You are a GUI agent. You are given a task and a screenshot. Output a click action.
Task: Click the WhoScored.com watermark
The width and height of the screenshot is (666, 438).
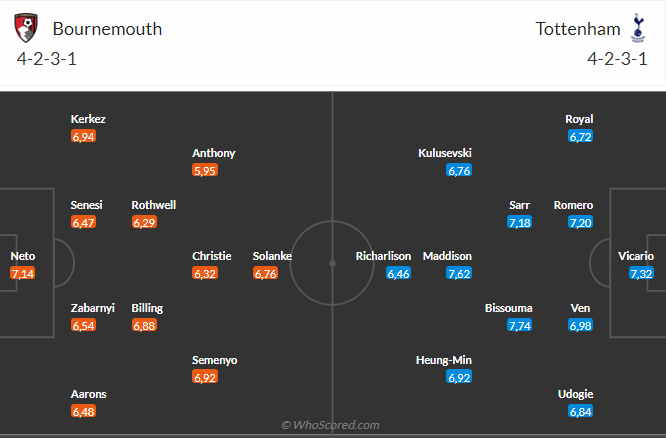pos(331,425)
